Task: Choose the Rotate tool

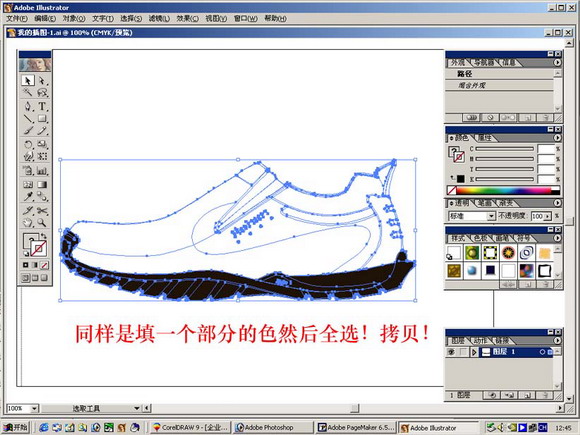Action: tap(28, 144)
